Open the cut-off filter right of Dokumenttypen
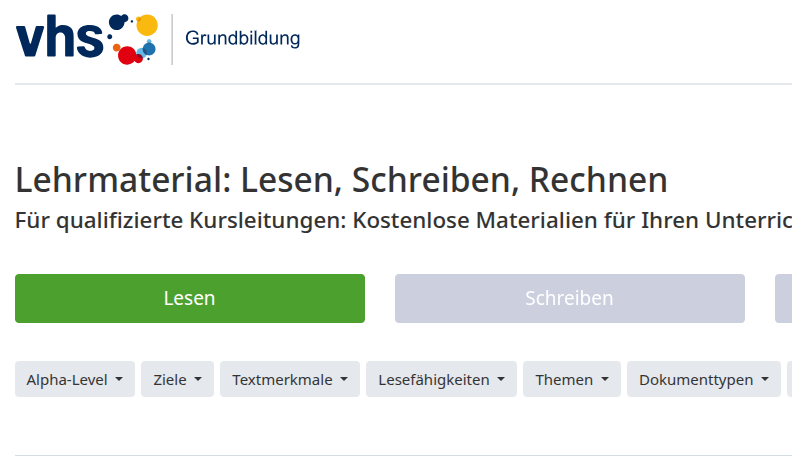 (789, 380)
